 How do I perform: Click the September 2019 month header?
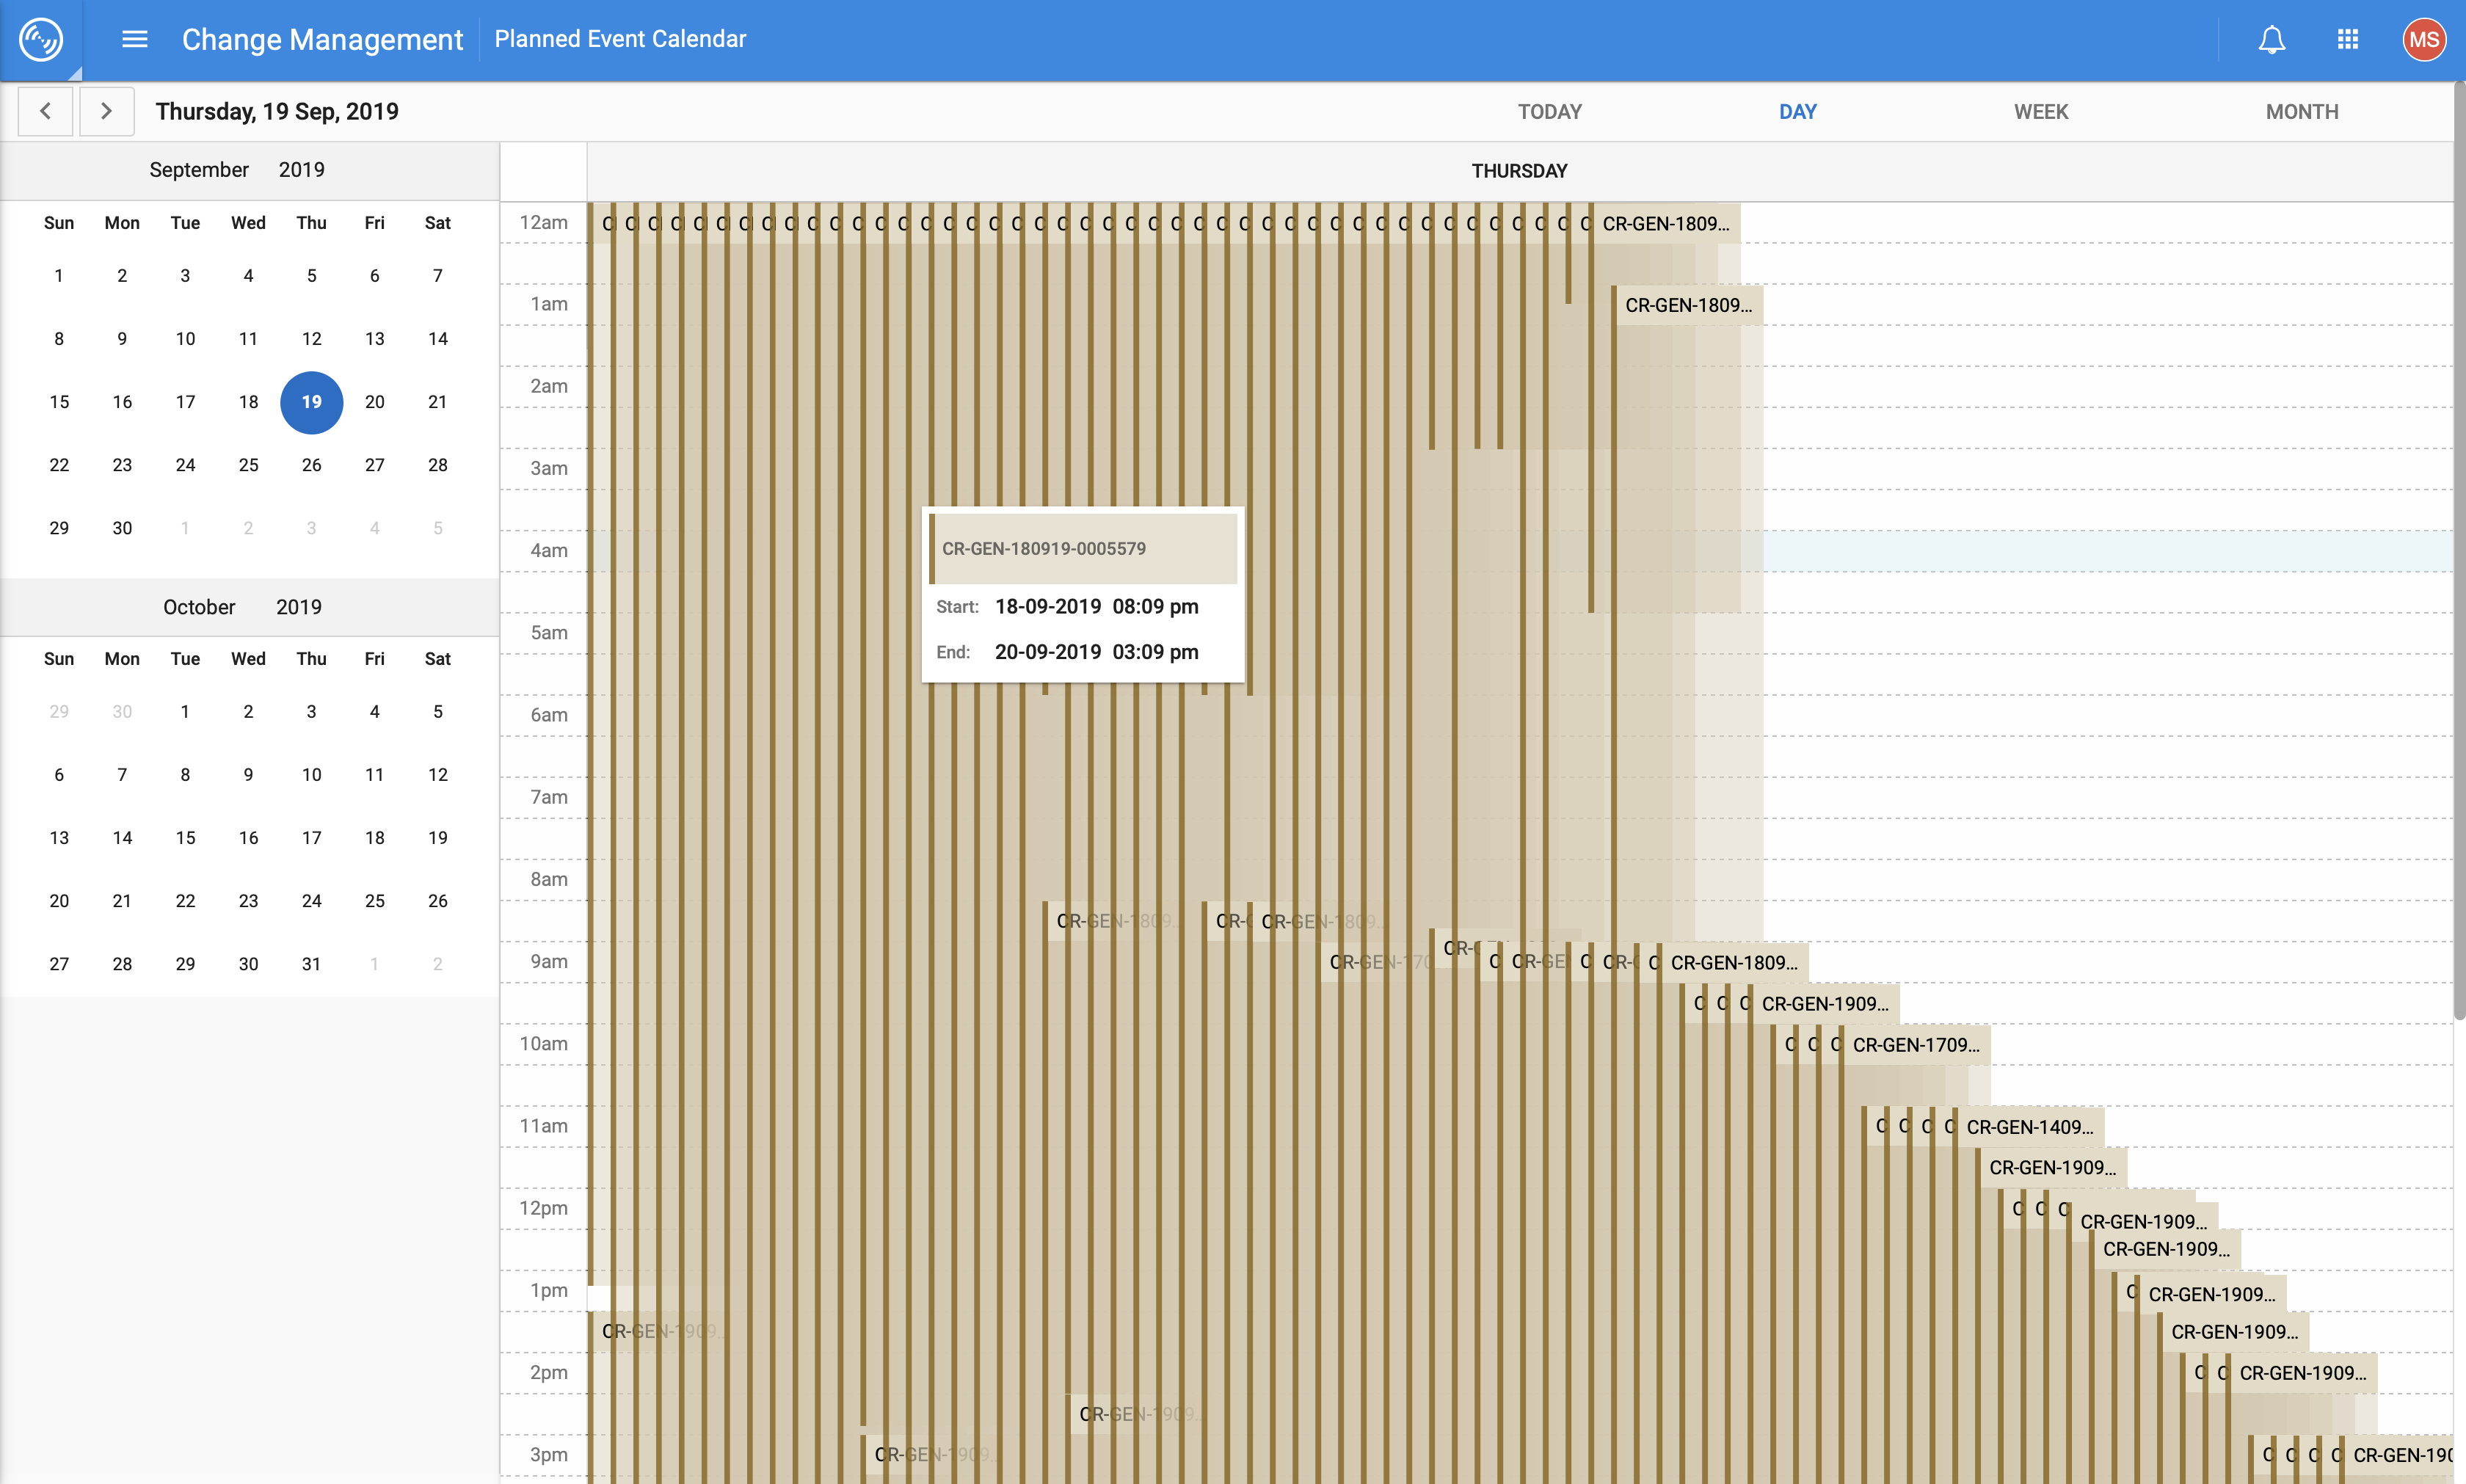tap(237, 170)
